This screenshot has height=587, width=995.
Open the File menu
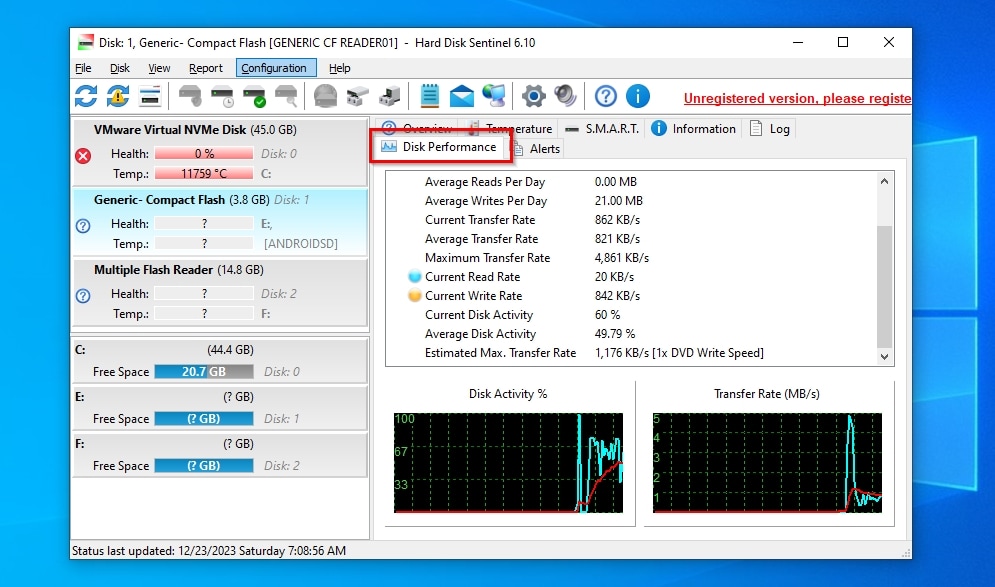[83, 68]
